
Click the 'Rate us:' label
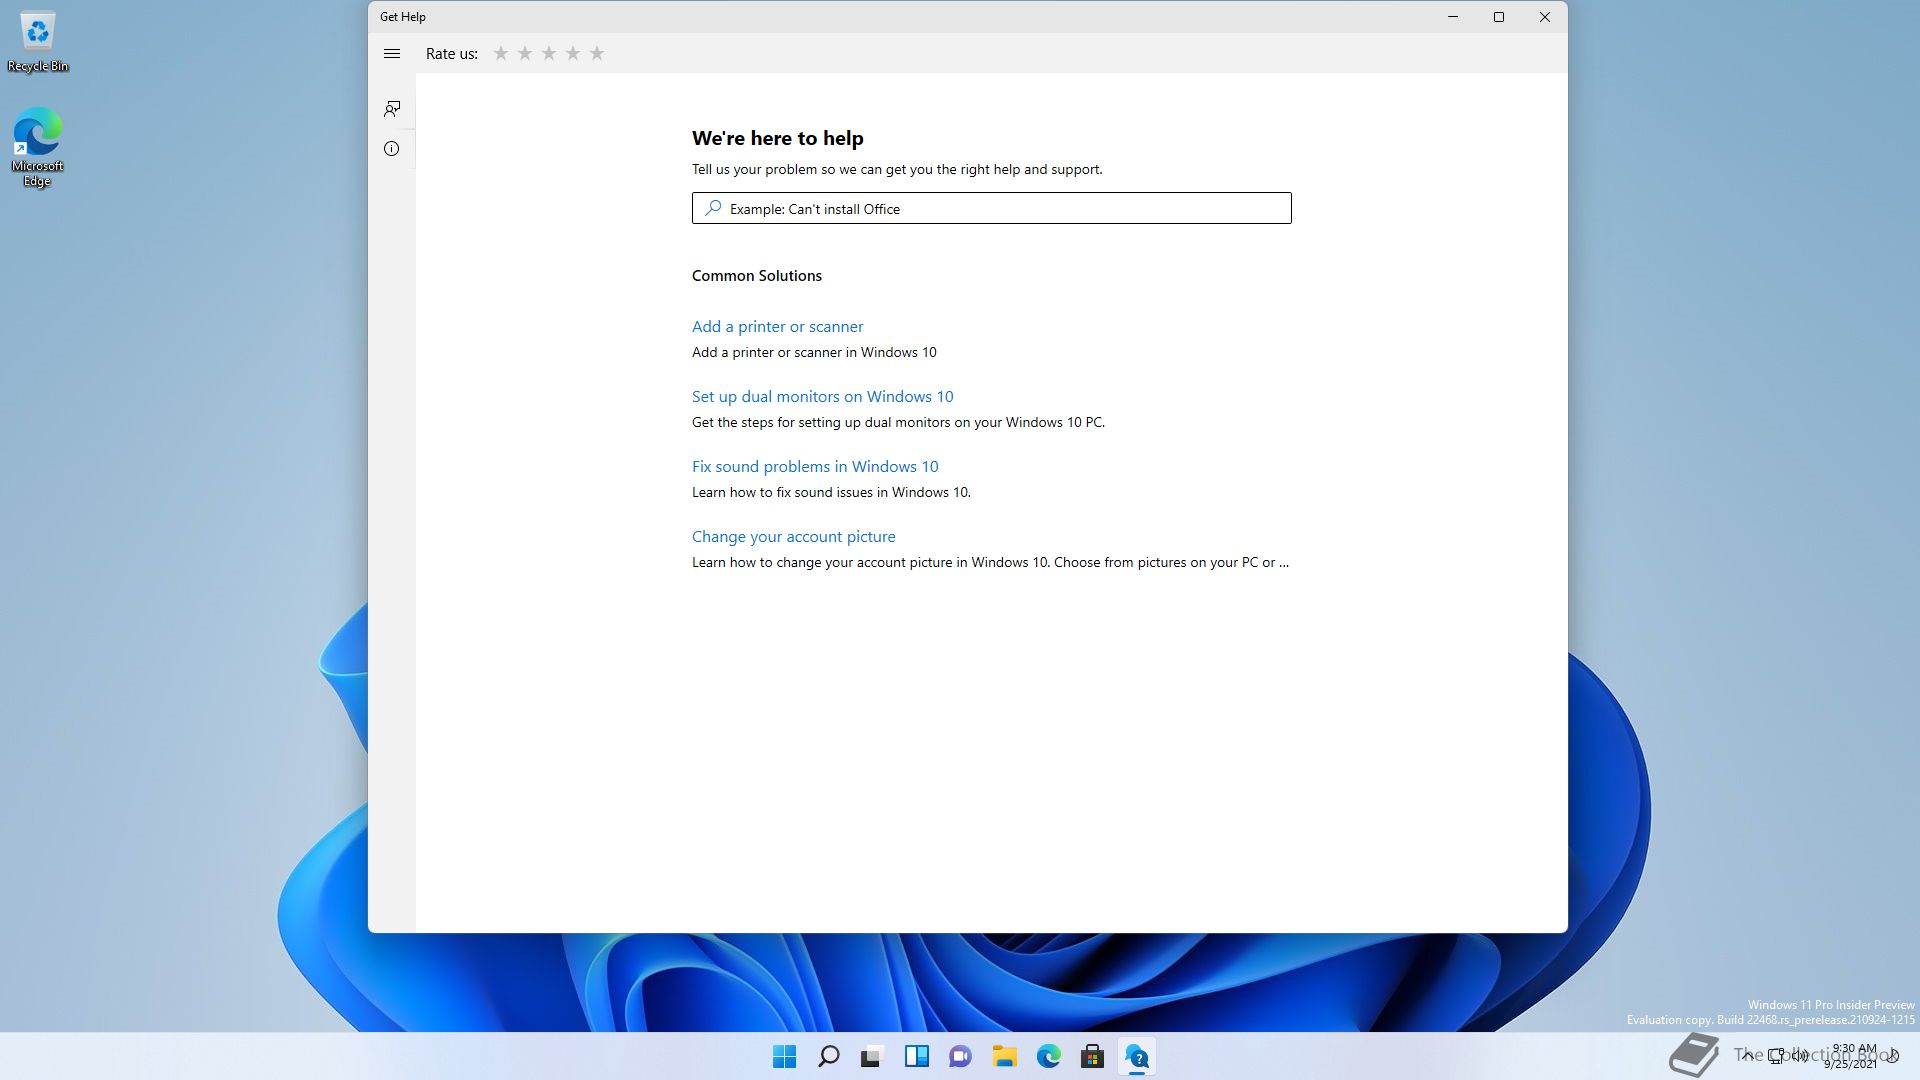(452, 54)
